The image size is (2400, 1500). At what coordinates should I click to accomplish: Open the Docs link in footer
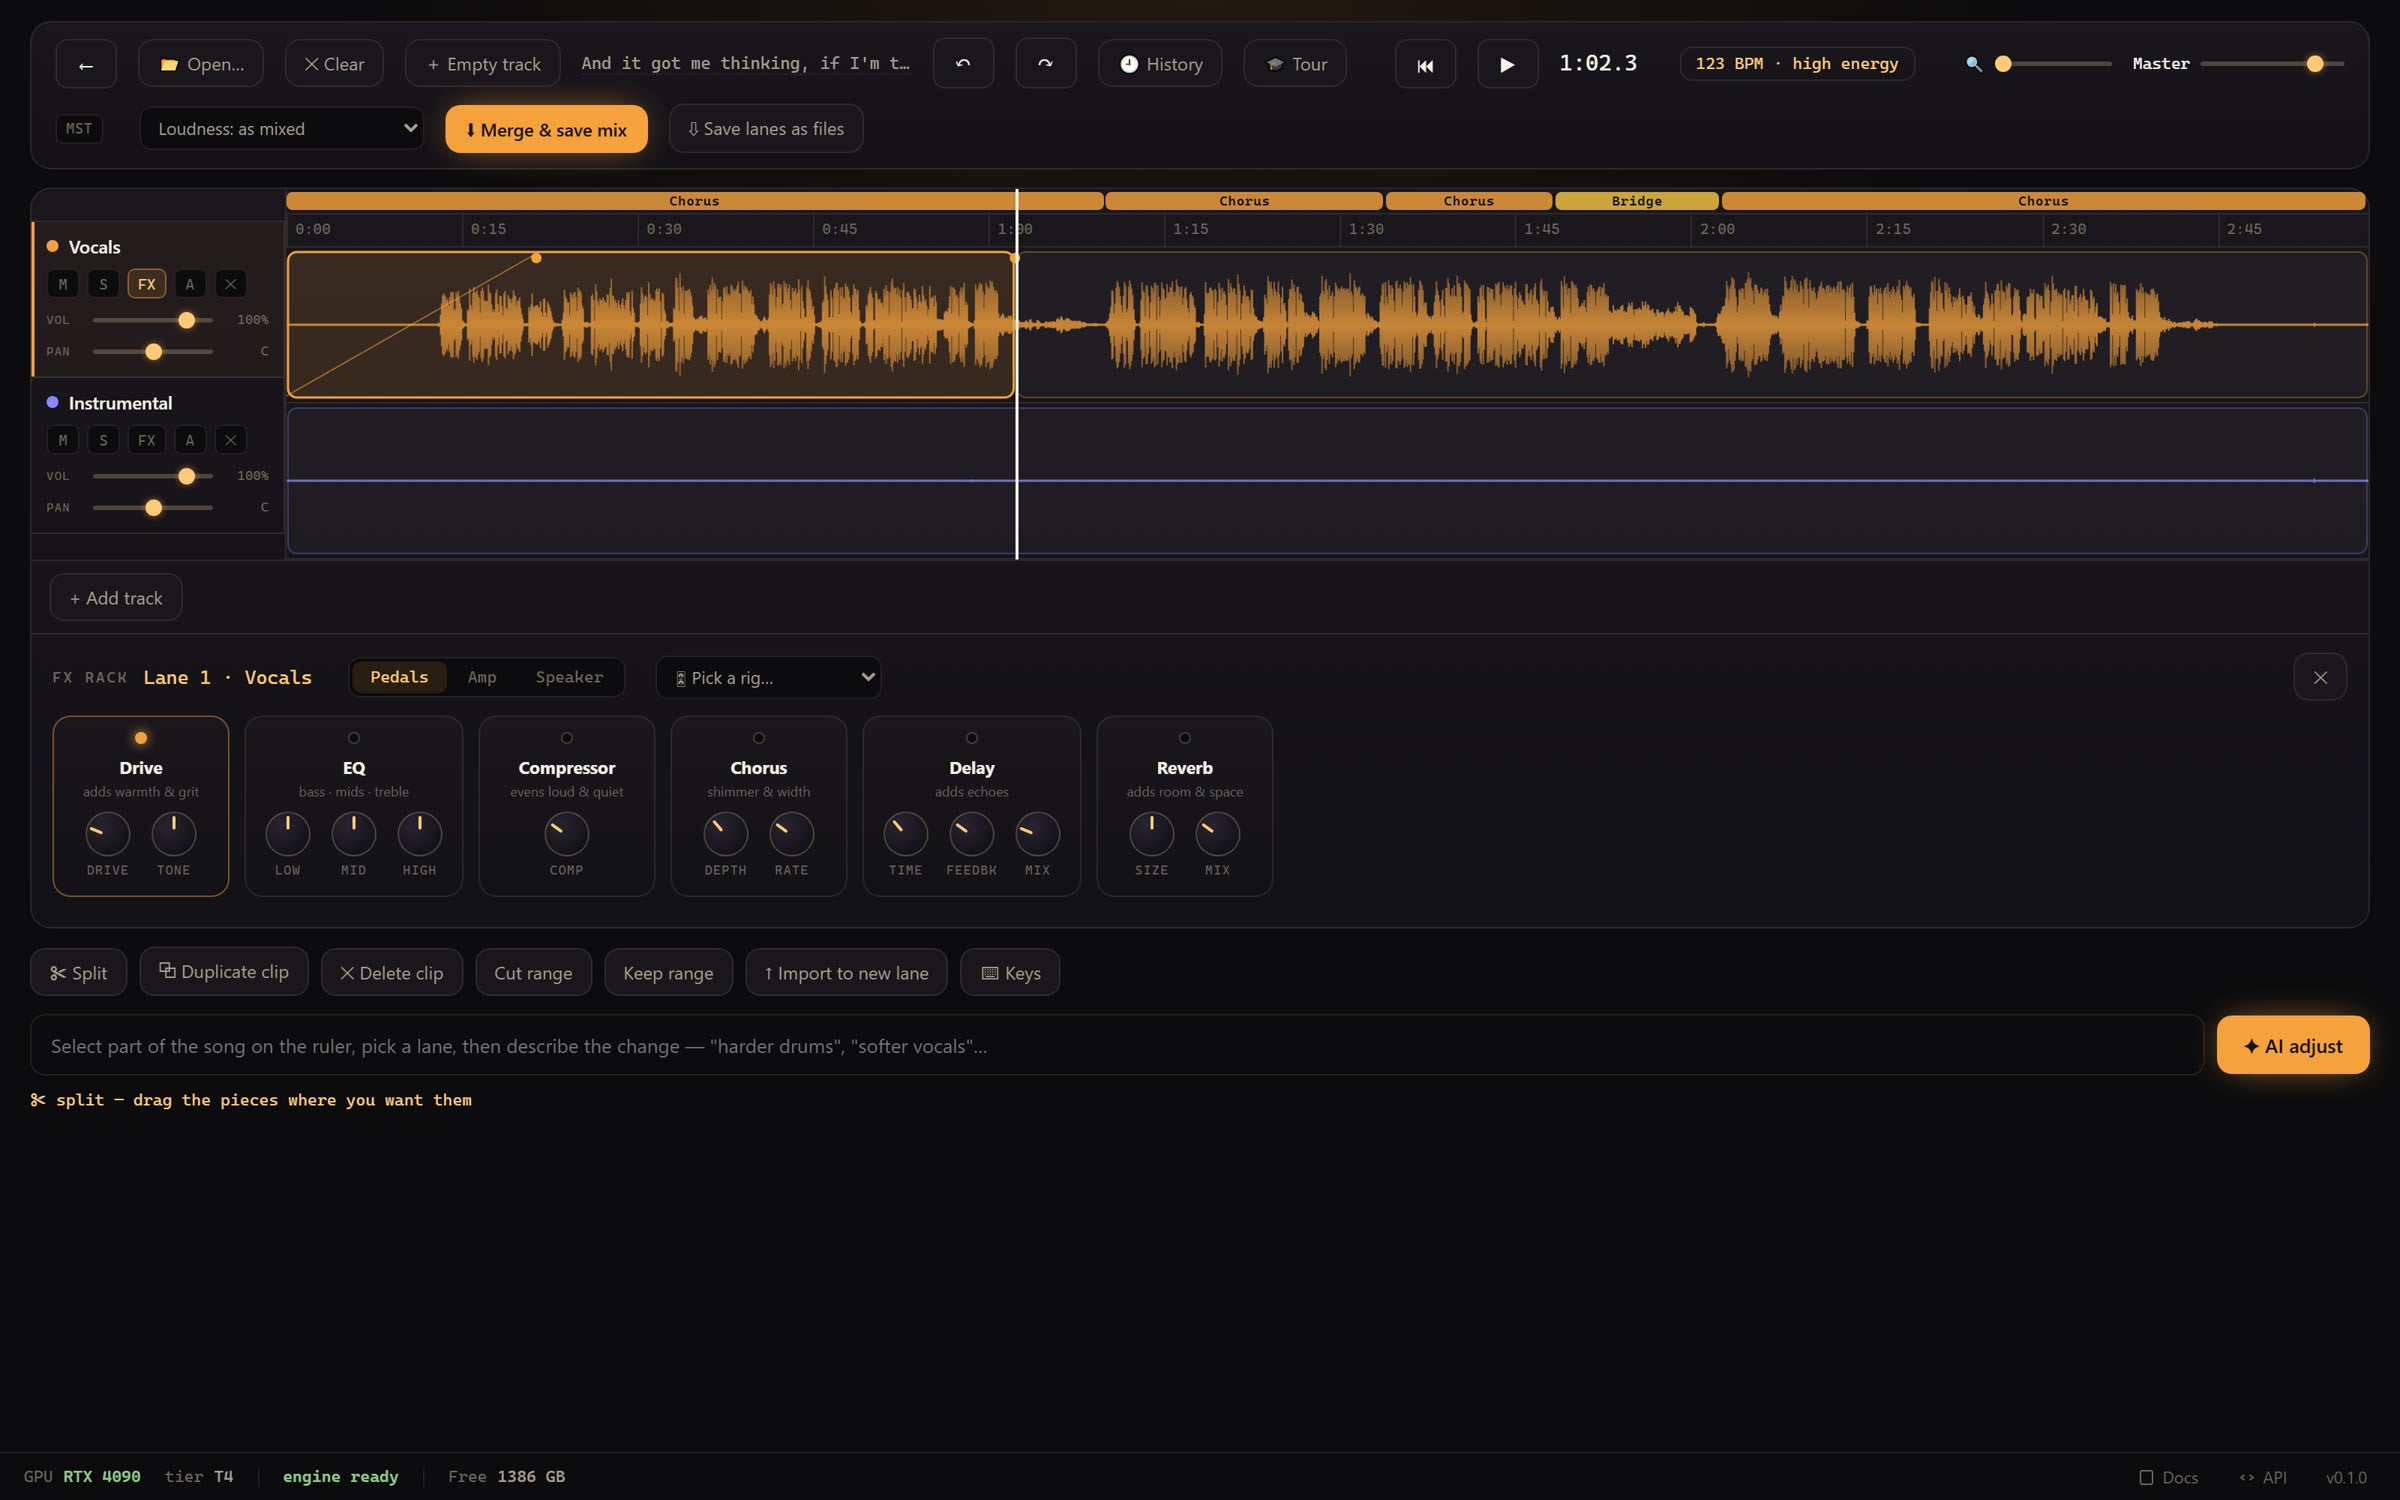tap(2168, 1477)
